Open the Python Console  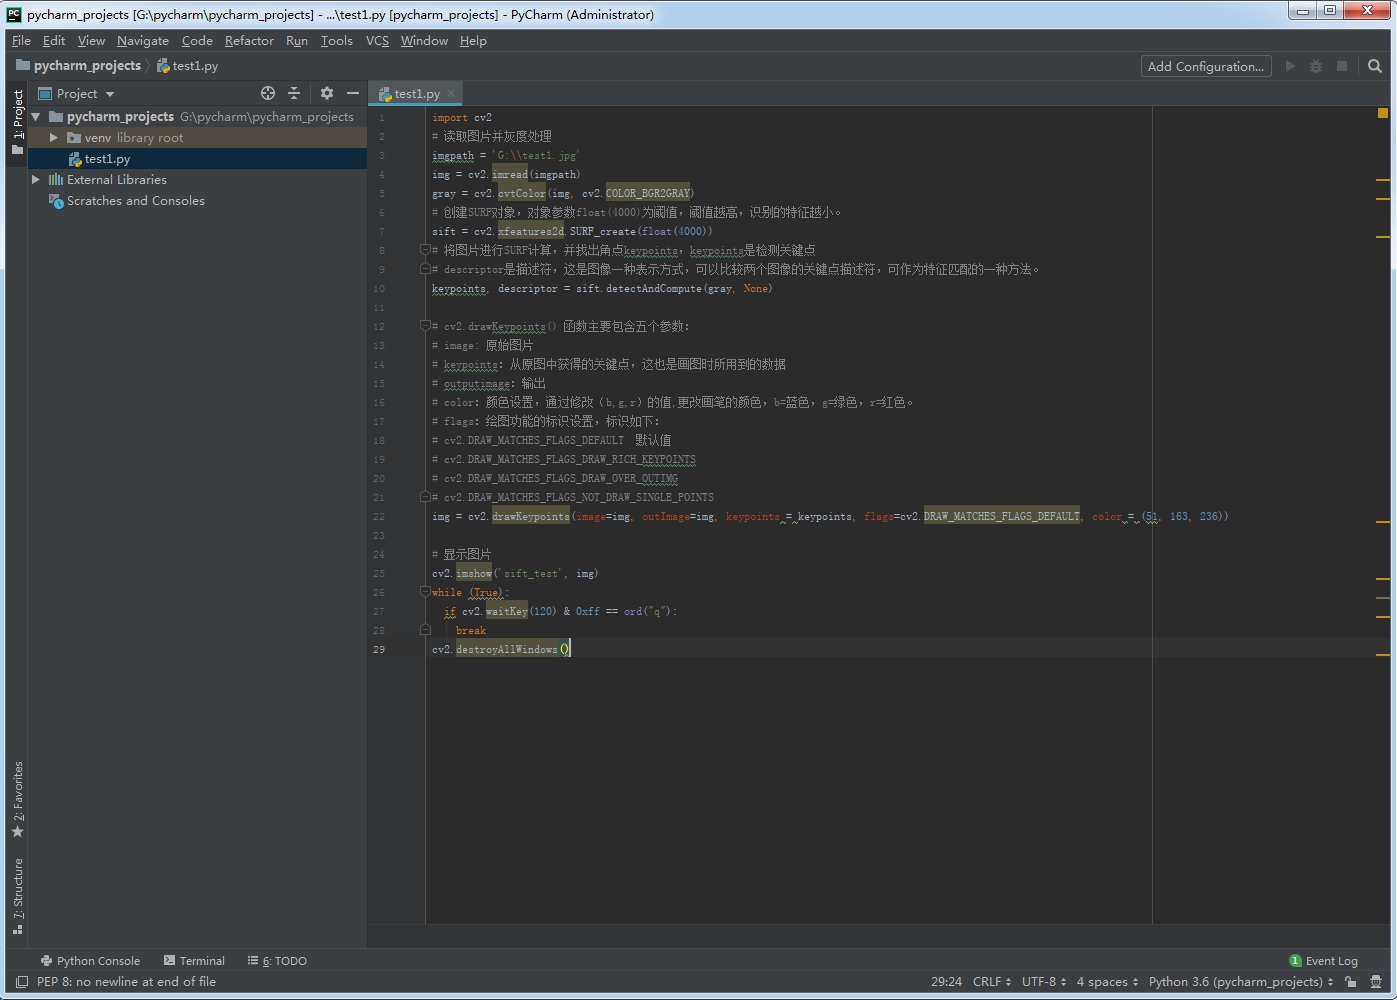click(90, 960)
